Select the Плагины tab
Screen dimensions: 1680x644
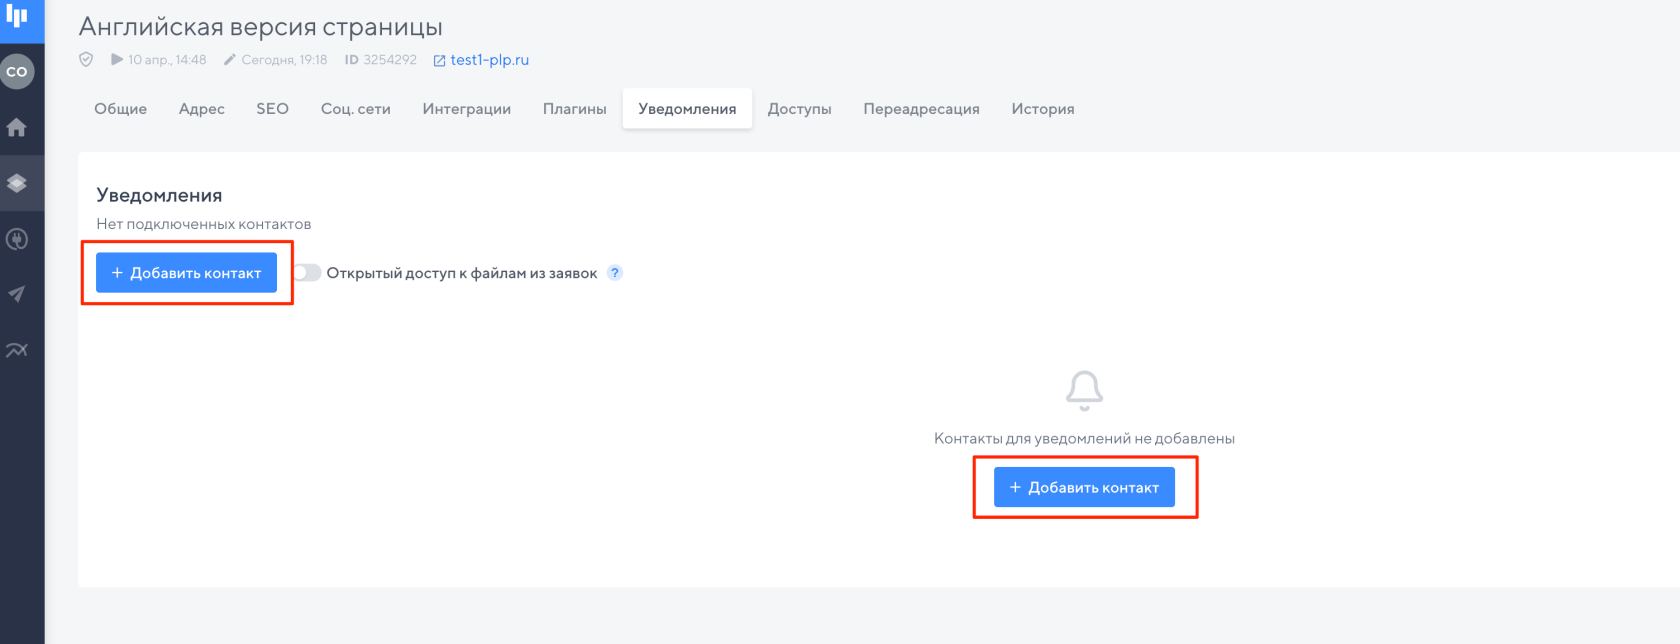(x=575, y=109)
